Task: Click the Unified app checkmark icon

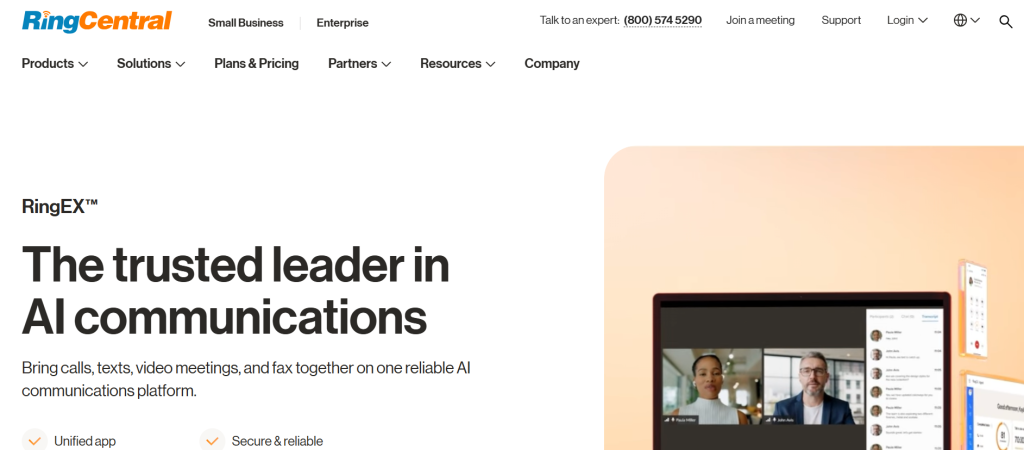Action: point(35,441)
